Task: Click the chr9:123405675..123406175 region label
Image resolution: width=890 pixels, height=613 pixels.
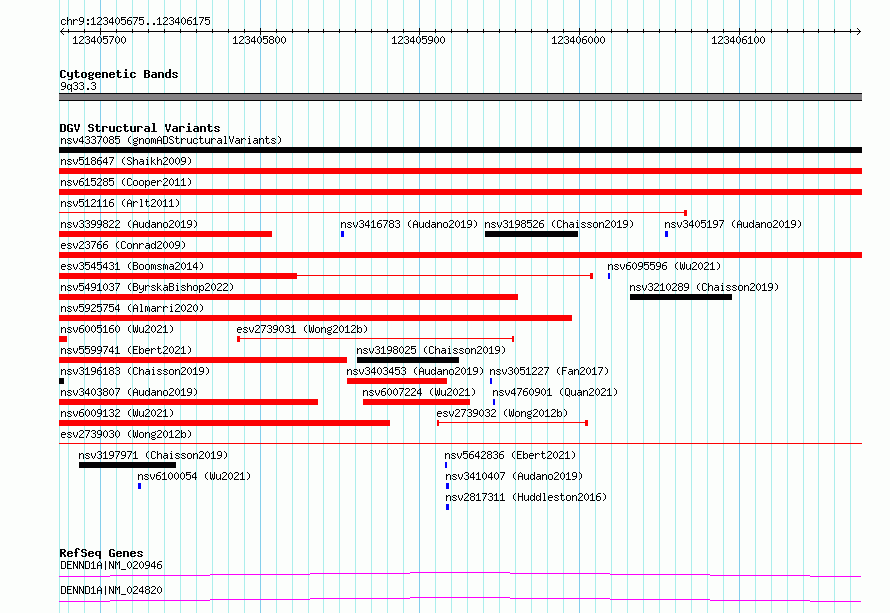Action: (135, 21)
